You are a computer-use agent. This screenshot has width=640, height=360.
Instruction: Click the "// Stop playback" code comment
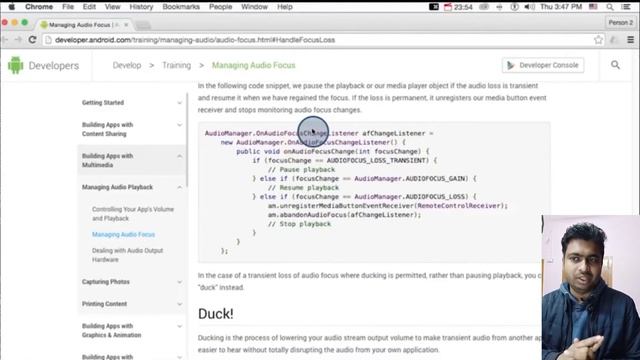click(x=299, y=224)
